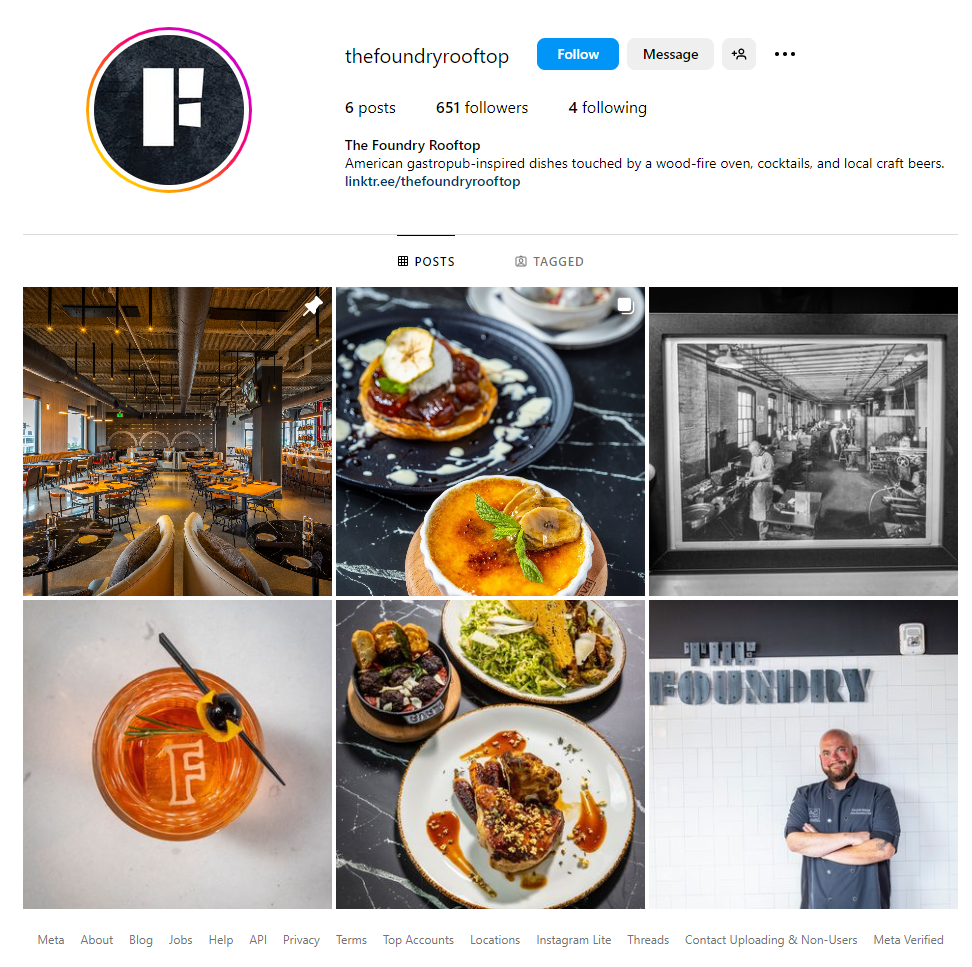
Task: Open the linktr.ee/thefoundryrooftop link
Action: coord(432,182)
